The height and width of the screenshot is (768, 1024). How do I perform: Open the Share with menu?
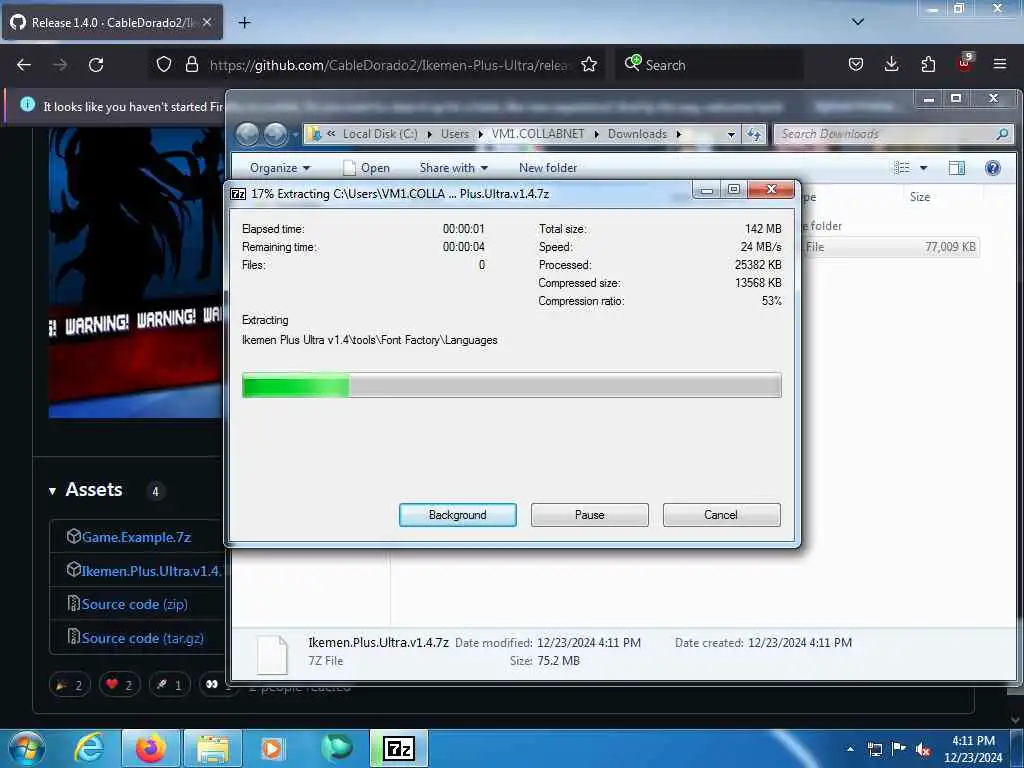(453, 168)
